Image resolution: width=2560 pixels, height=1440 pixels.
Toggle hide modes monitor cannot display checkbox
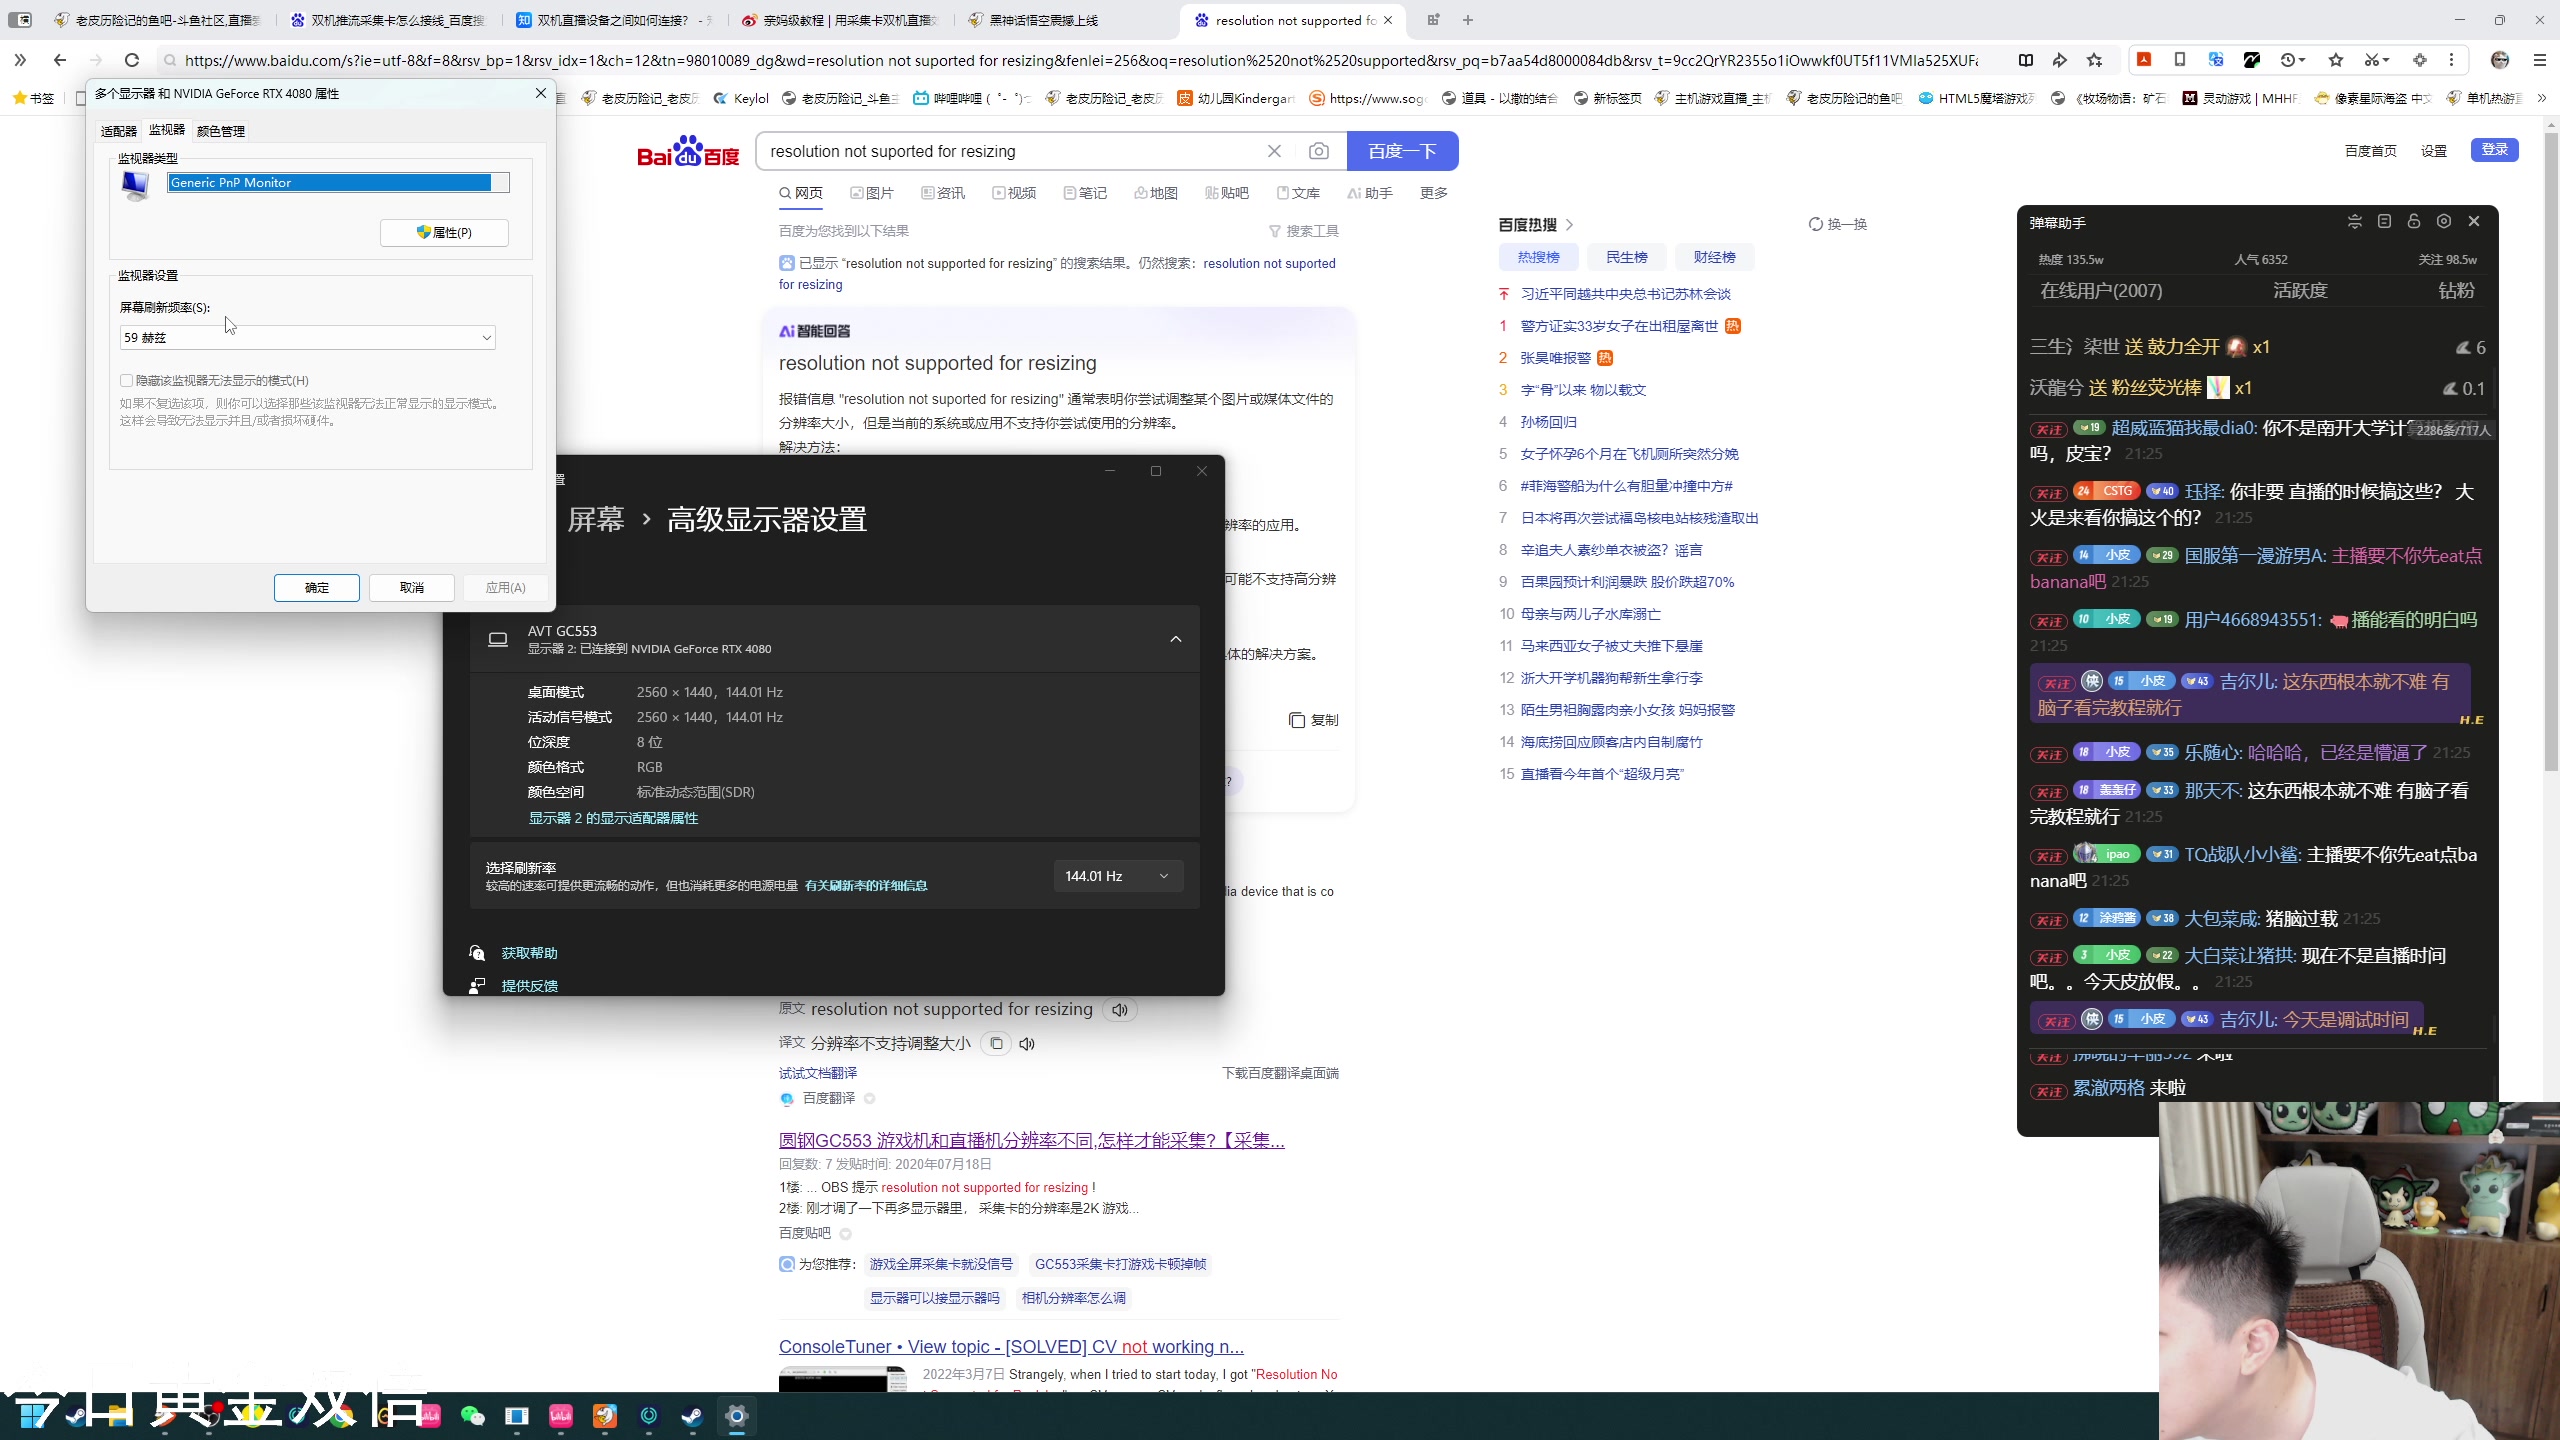pyautogui.click(x=127, y=380)
